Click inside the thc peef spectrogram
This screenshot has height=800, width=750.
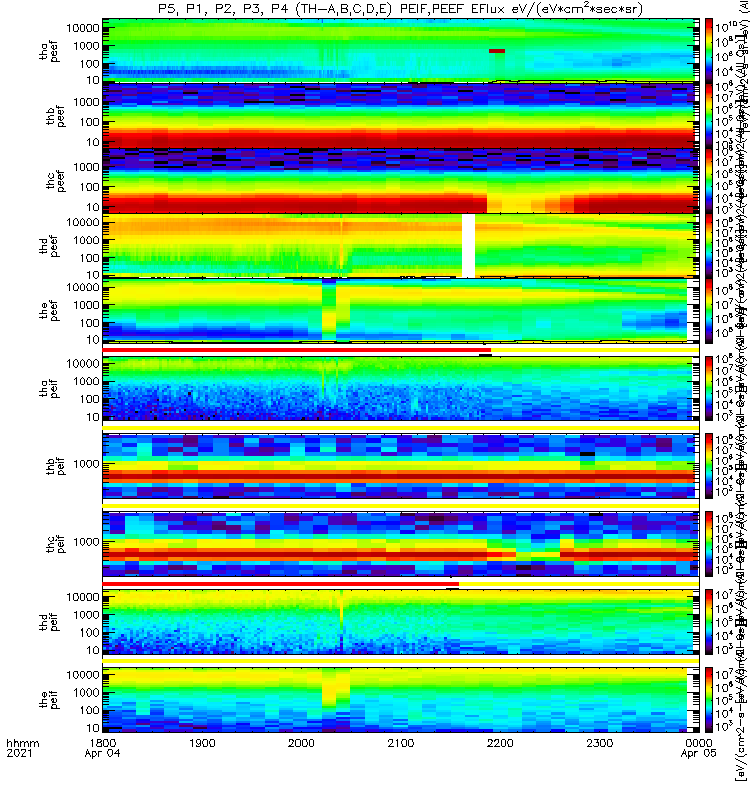coord(401,180)
